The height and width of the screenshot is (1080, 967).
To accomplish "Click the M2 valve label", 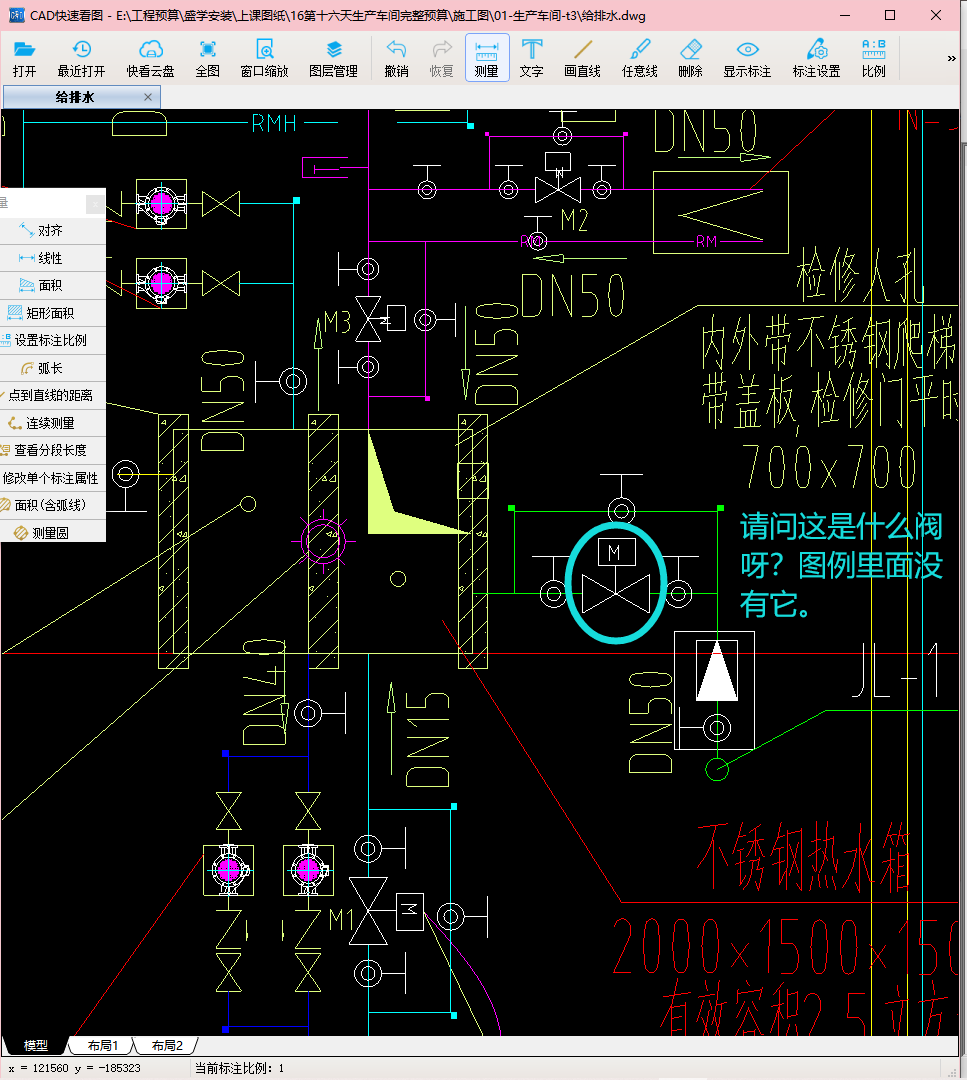I will [x=574, y=220].
